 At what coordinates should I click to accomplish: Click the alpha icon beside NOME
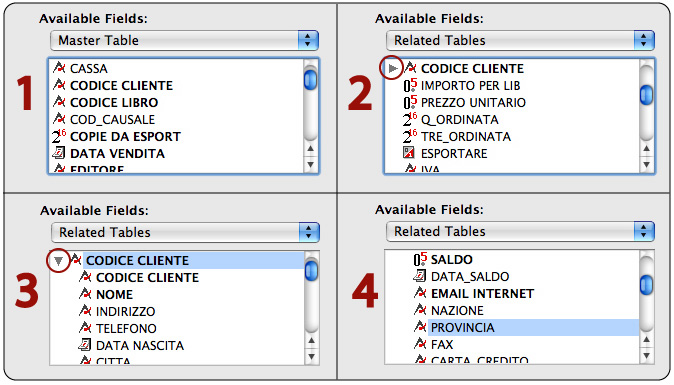(85, 293)
